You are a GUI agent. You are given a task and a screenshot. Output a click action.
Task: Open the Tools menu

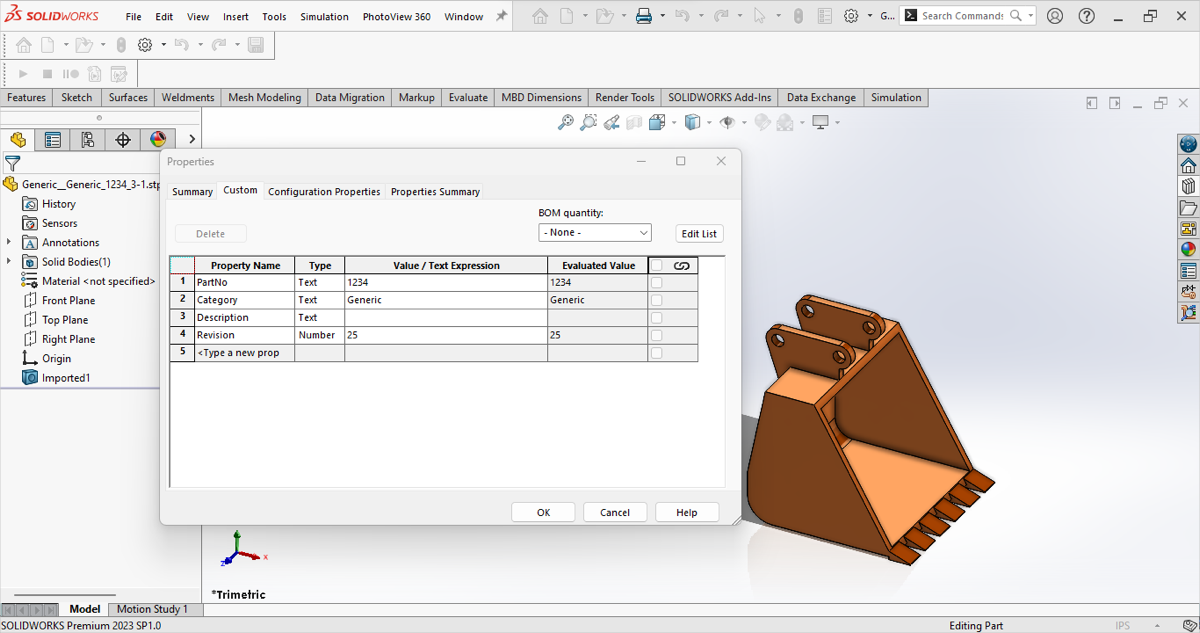[x=274, y=17]
